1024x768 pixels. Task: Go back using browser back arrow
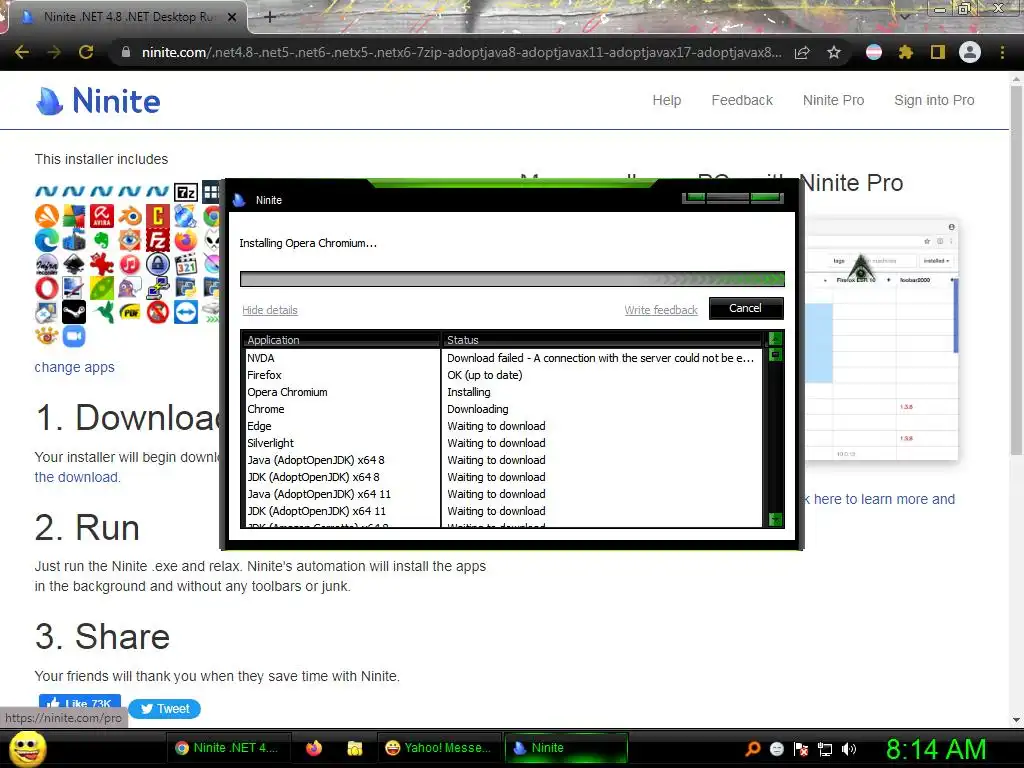coord(22,52)
